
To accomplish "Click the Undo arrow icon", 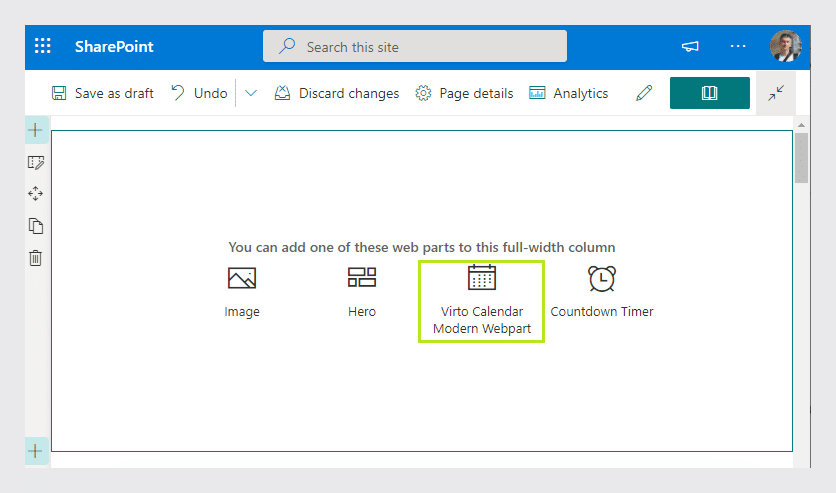I will click(178, 93).
